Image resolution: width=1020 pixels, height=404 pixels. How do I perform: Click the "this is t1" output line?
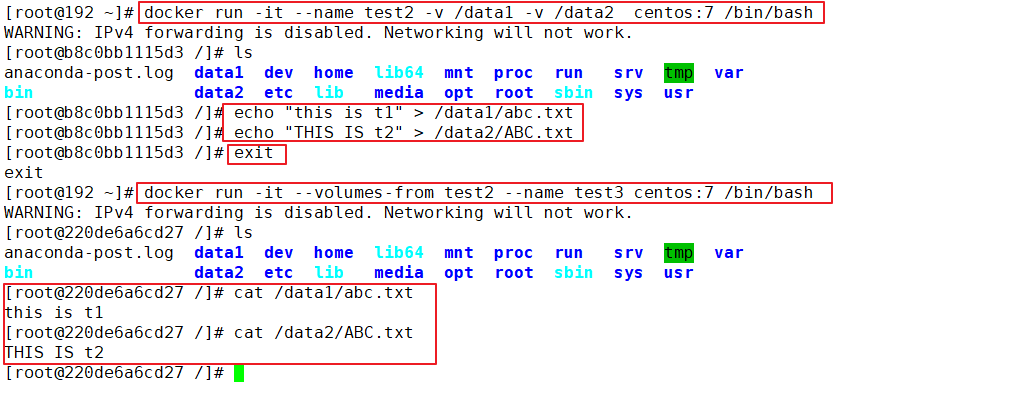point(54,314)
